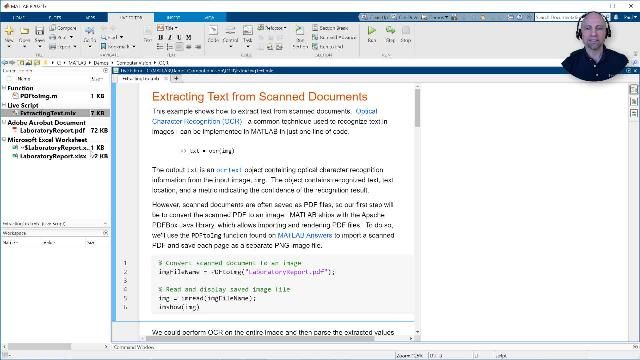Viewport: 640px width, 360px height.
Task: Collapse the Adobe Acrobat Document group
Action: point(4,122)
